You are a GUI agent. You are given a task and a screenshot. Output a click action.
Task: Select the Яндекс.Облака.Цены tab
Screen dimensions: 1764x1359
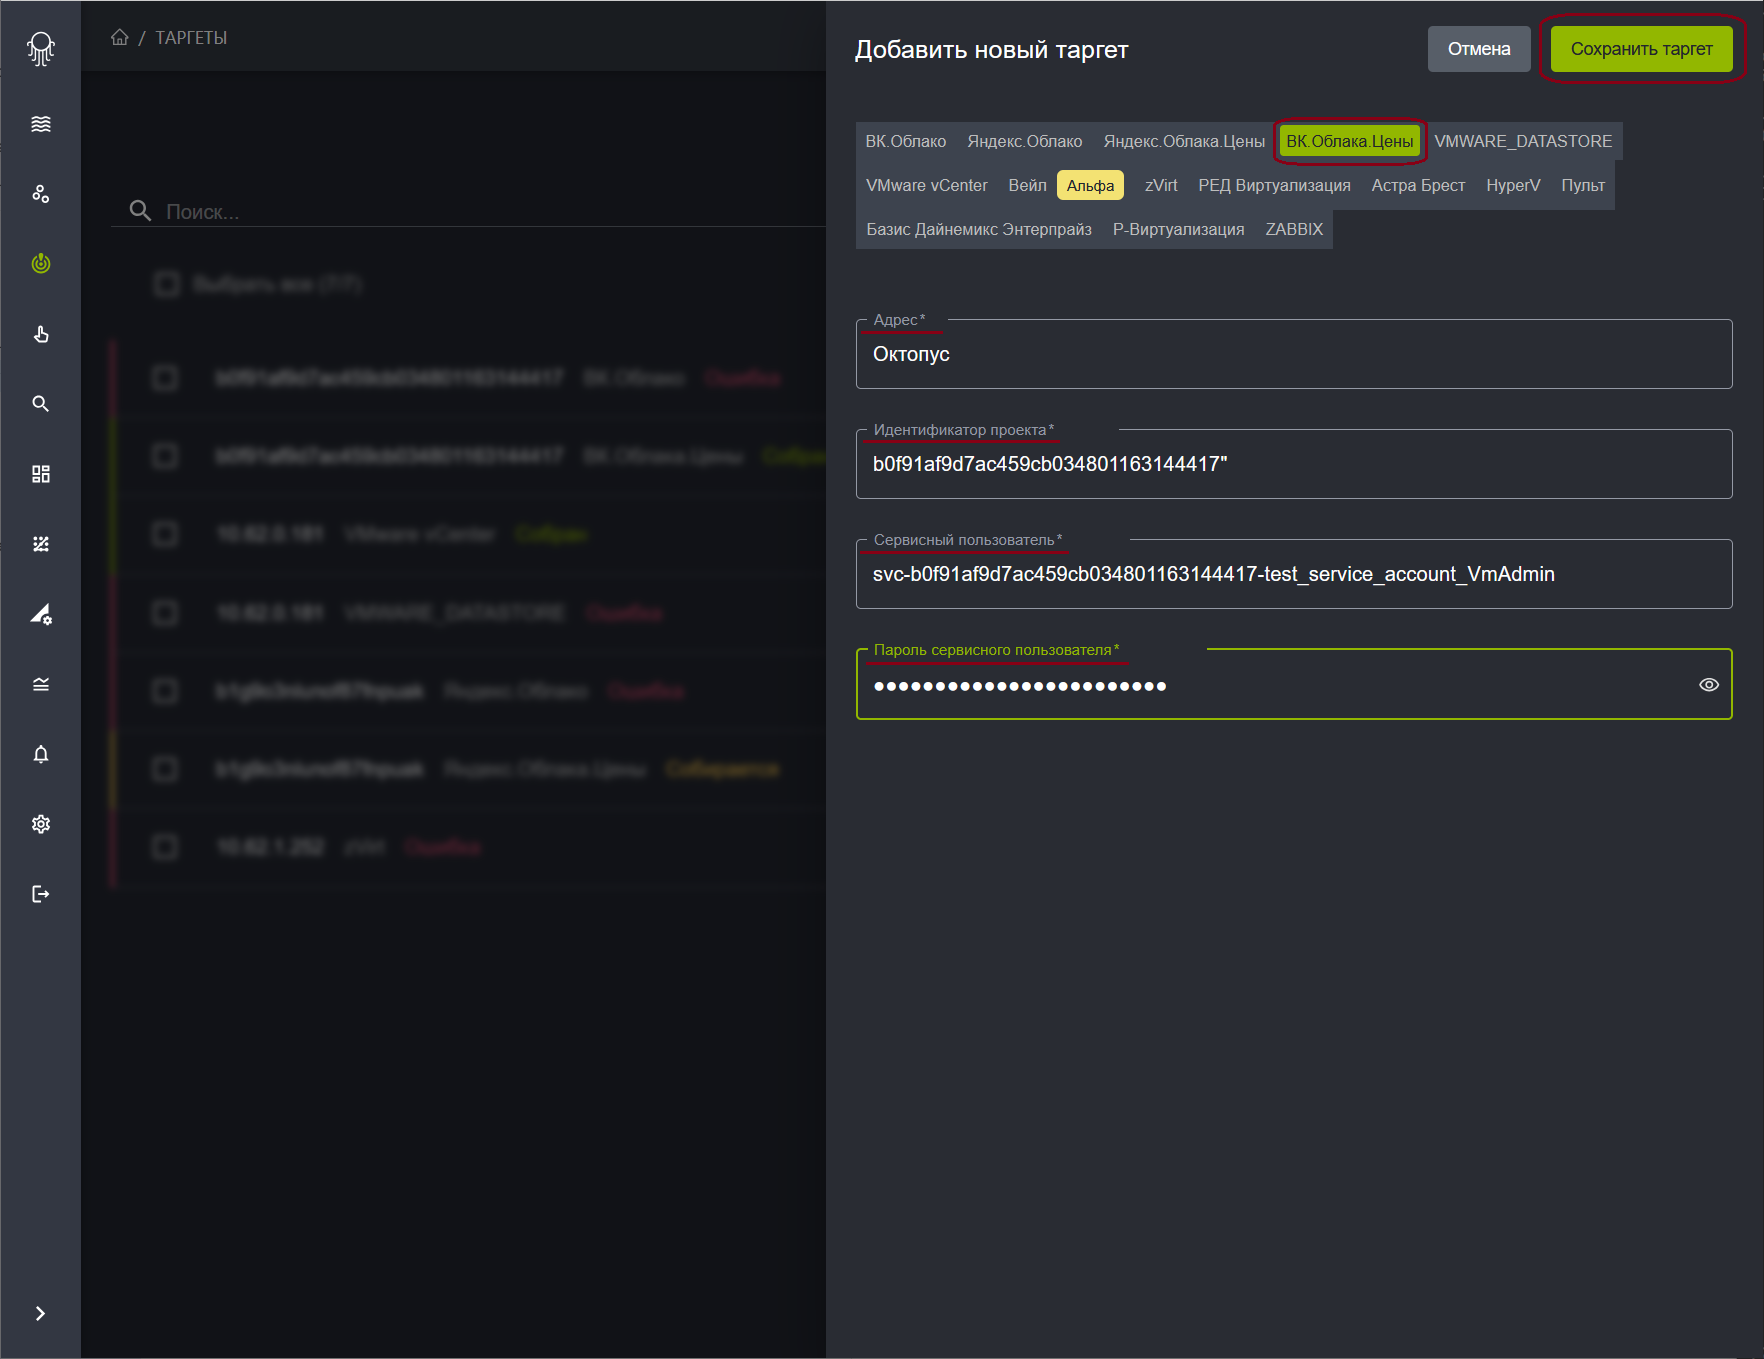click(x=1184, y=141)
